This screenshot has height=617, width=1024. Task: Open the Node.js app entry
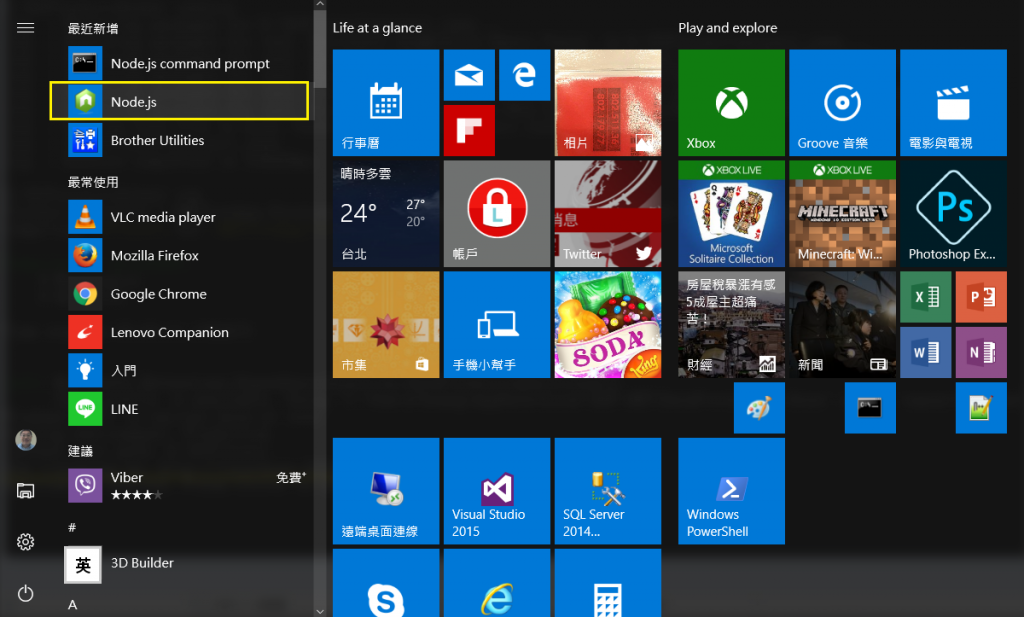[180, 101]
